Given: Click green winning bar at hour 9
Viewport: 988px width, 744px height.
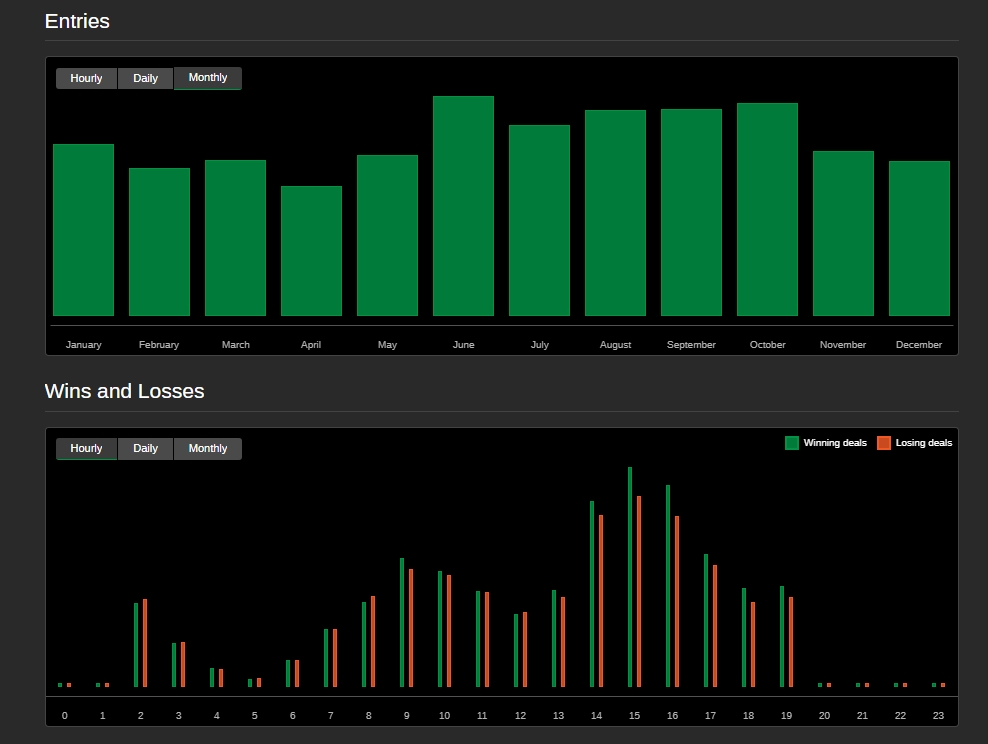Looking at the screenshot, I should click(402, 622).
